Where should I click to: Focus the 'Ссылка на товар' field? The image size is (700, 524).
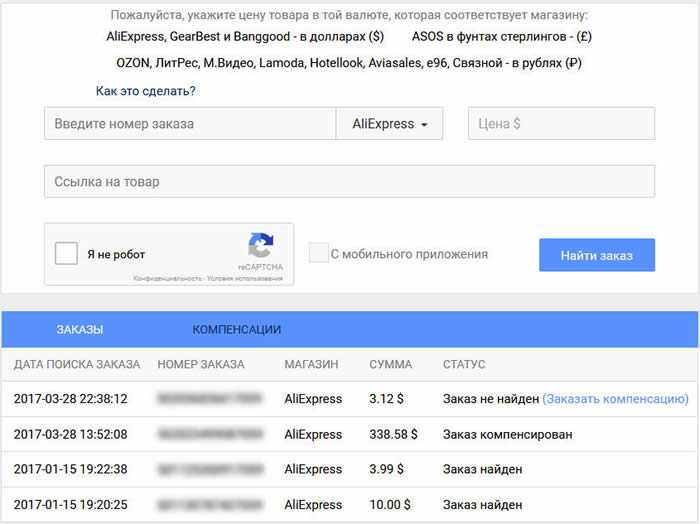(350, 182)
